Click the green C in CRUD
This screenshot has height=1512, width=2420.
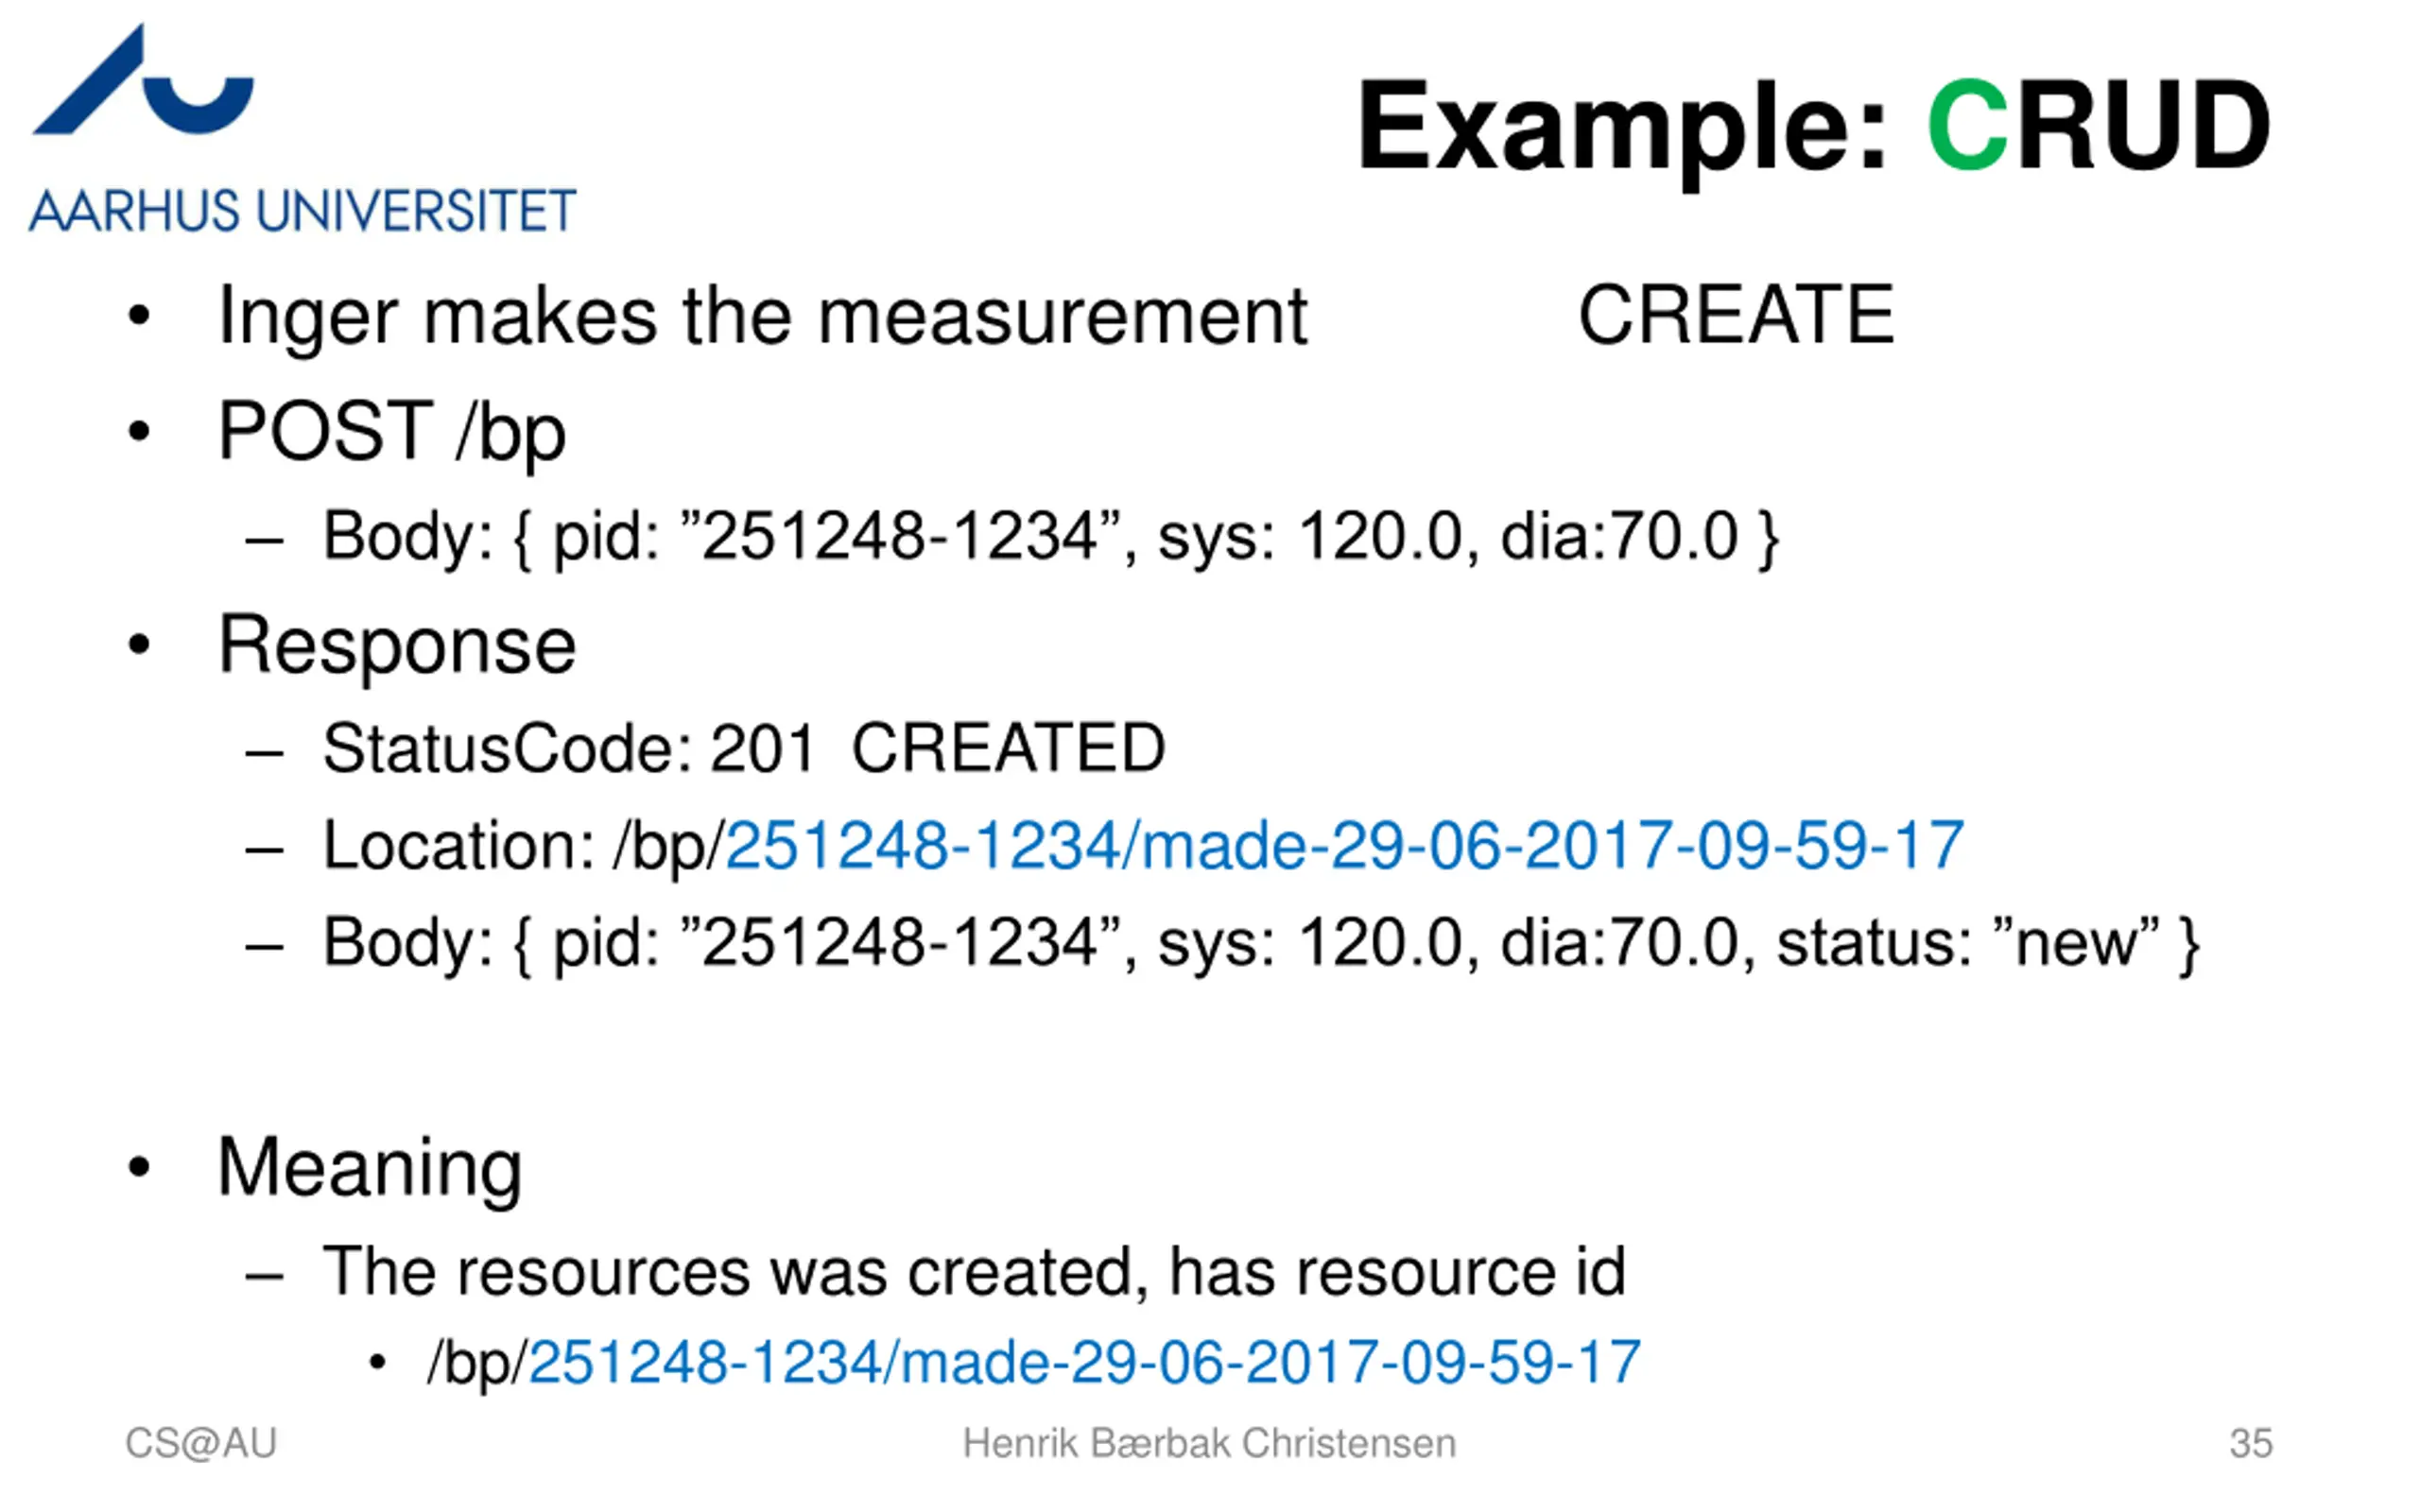point(1967,126)
